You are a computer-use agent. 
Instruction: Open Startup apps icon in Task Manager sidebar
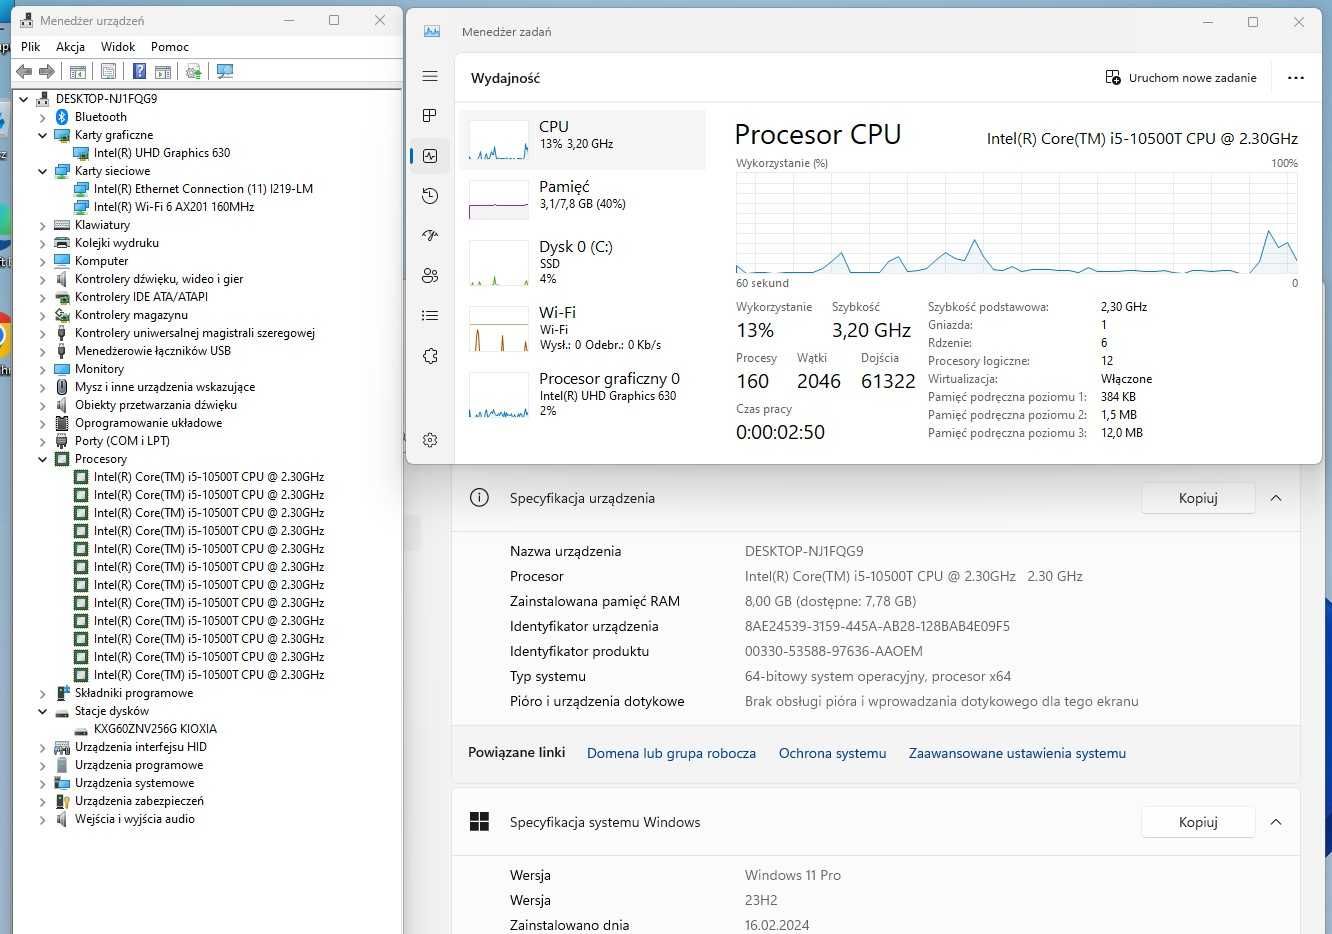coord(430,236)
